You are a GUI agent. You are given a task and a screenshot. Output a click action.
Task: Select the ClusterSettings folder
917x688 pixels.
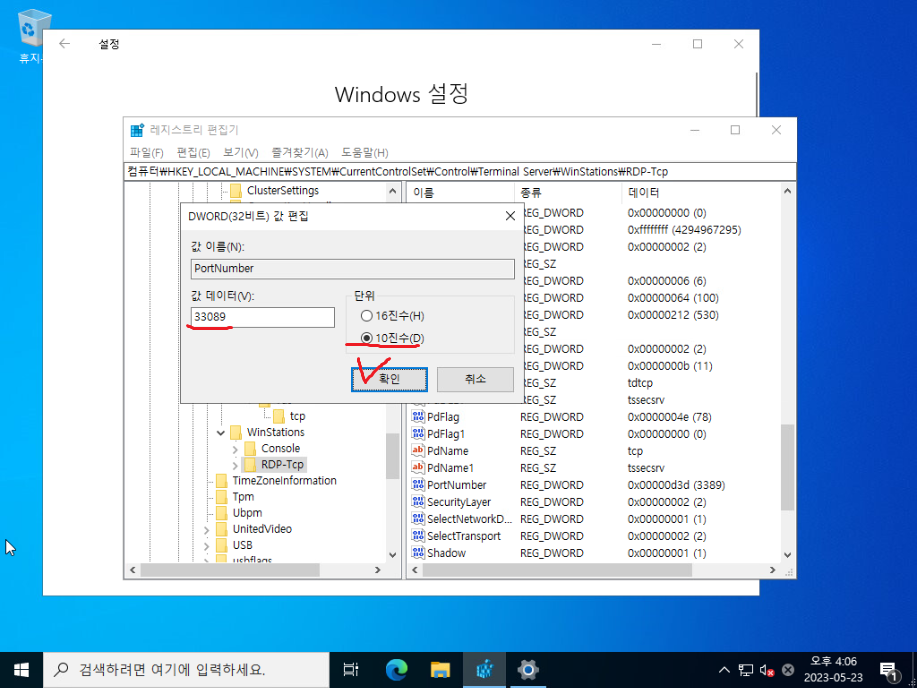[282, 191]
